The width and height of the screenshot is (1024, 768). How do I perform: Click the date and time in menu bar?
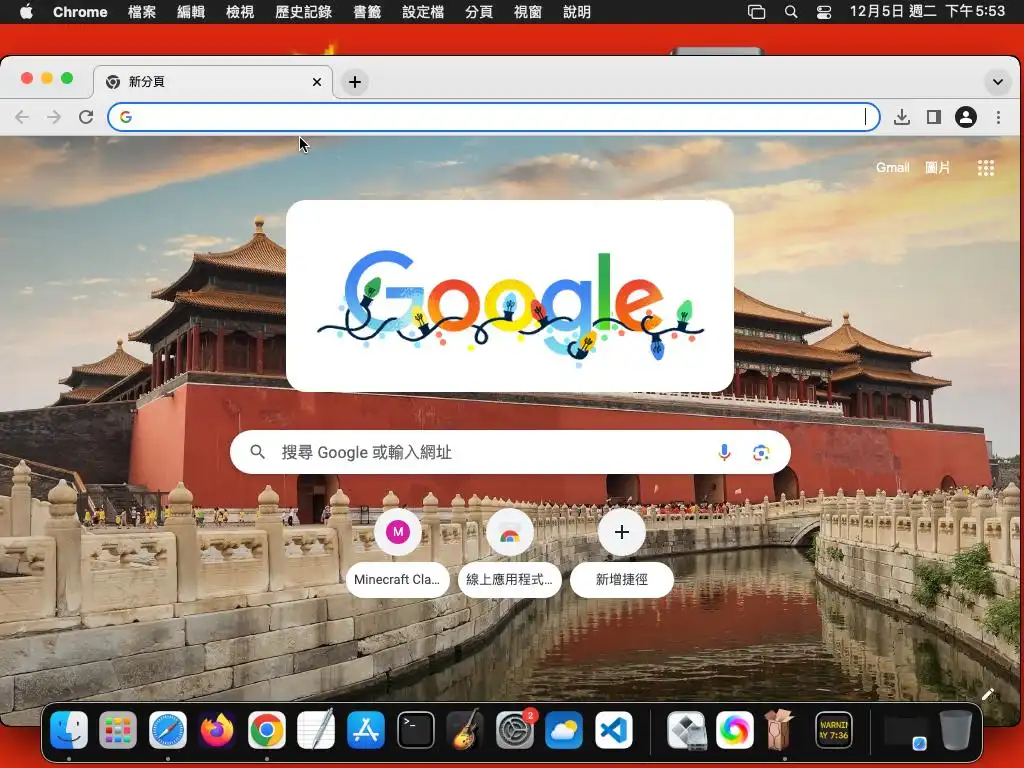tap(927, 11)
